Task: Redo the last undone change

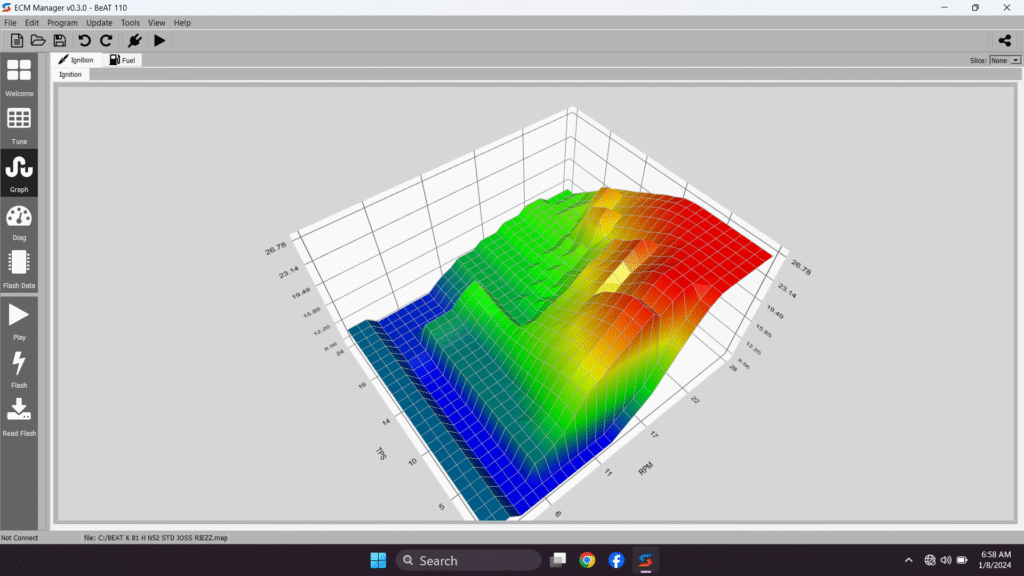Action: coord(106,41)
